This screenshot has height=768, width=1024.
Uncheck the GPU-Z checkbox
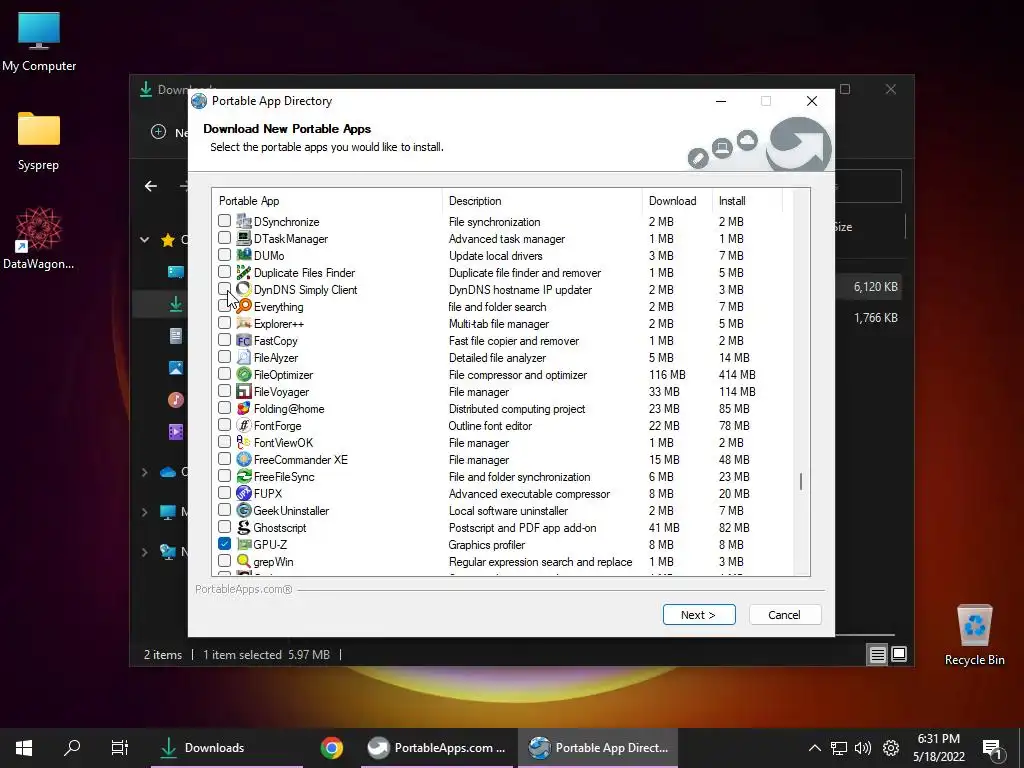[225, 543]
